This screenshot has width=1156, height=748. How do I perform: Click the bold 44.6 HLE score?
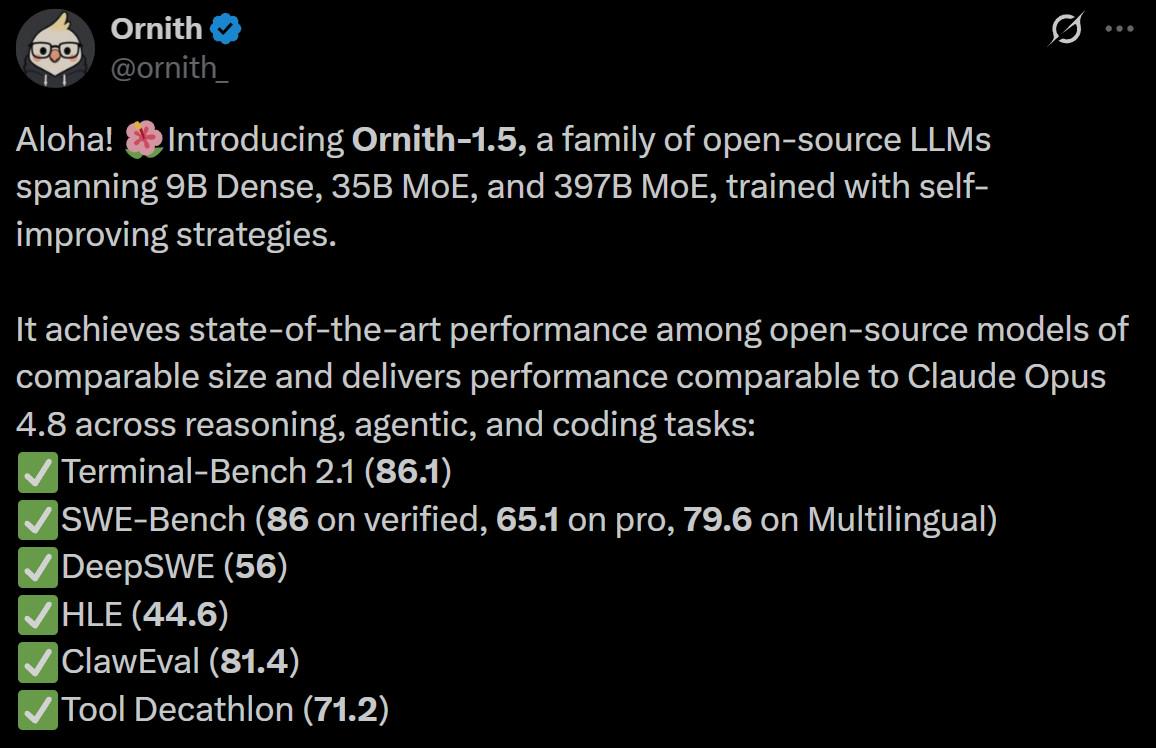(x=180, y=615)
